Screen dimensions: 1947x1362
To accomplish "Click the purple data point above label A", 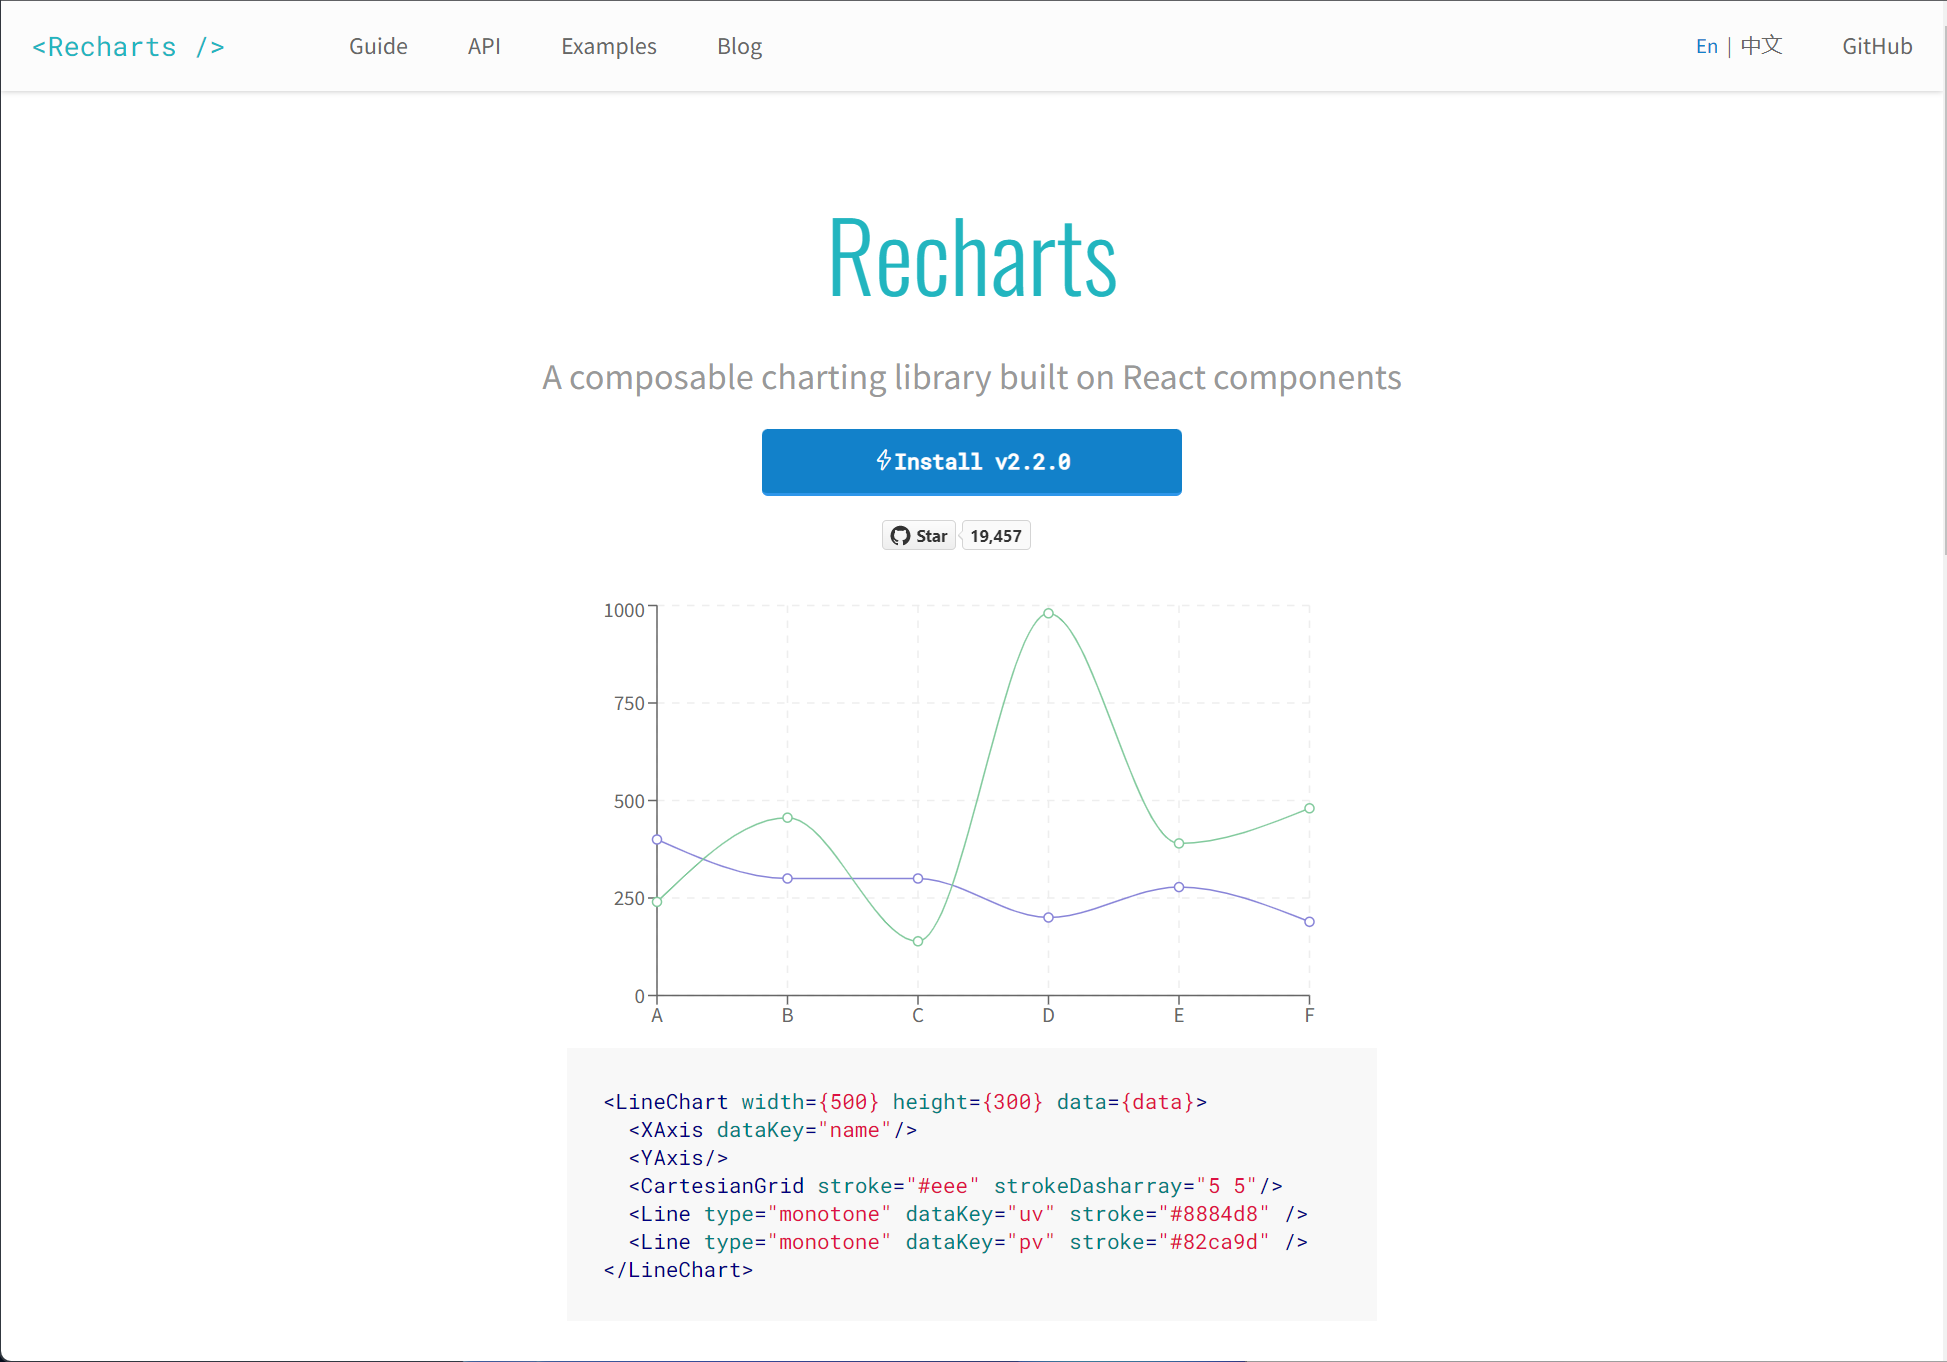I will [657, 839].
